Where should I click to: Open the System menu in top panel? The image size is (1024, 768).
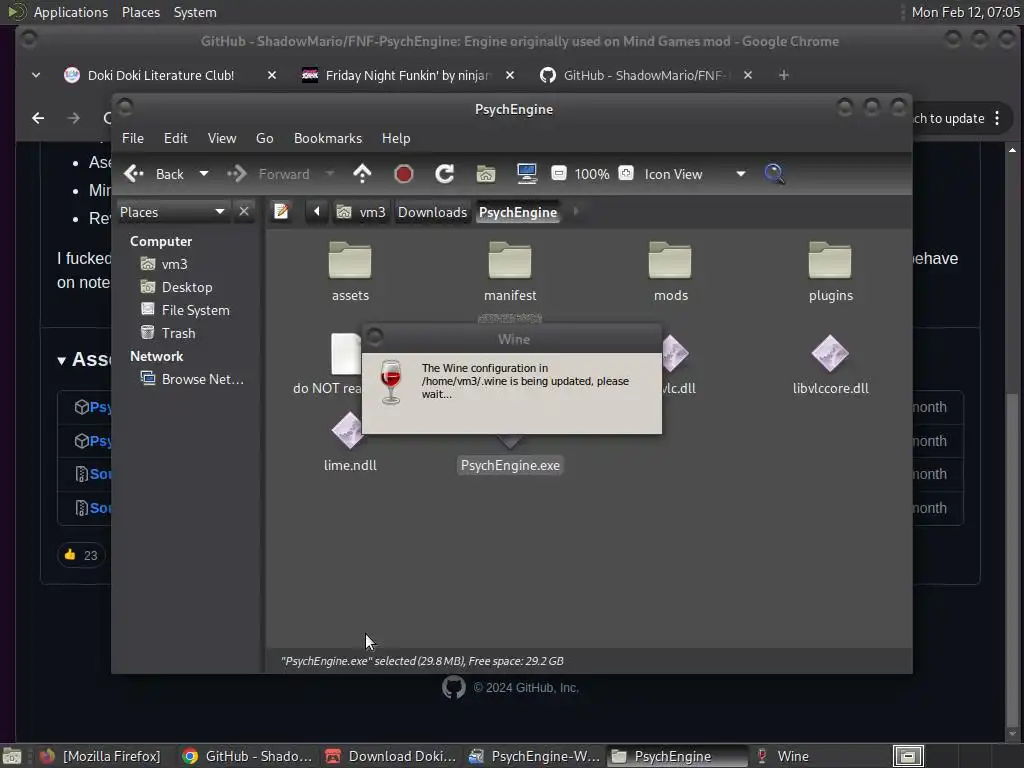point(195,12)
